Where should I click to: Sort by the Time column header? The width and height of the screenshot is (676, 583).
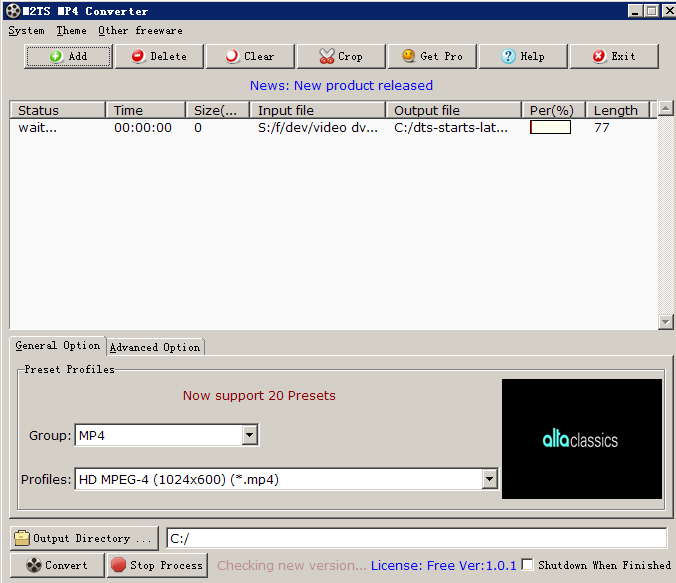point(146,110)
